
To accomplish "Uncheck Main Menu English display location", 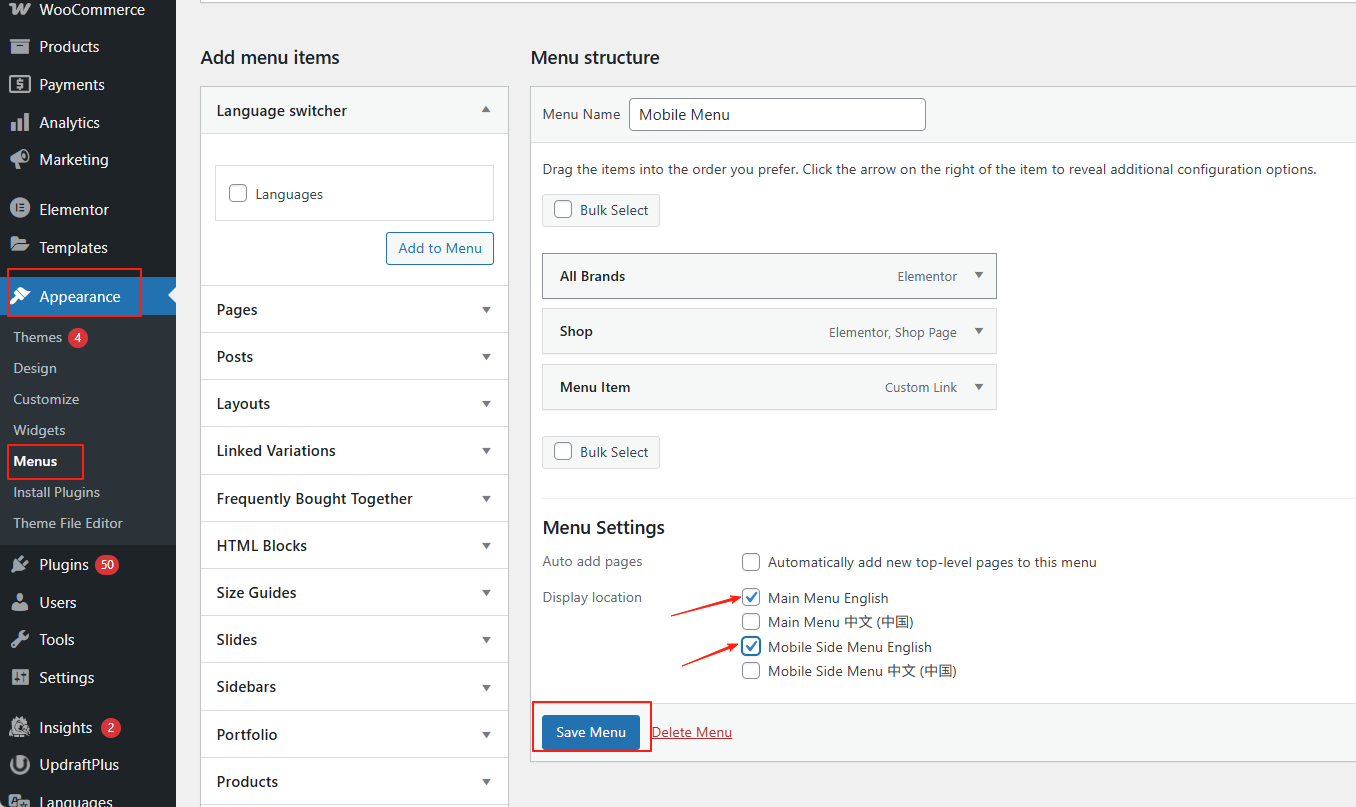I will tap(751, 598).
